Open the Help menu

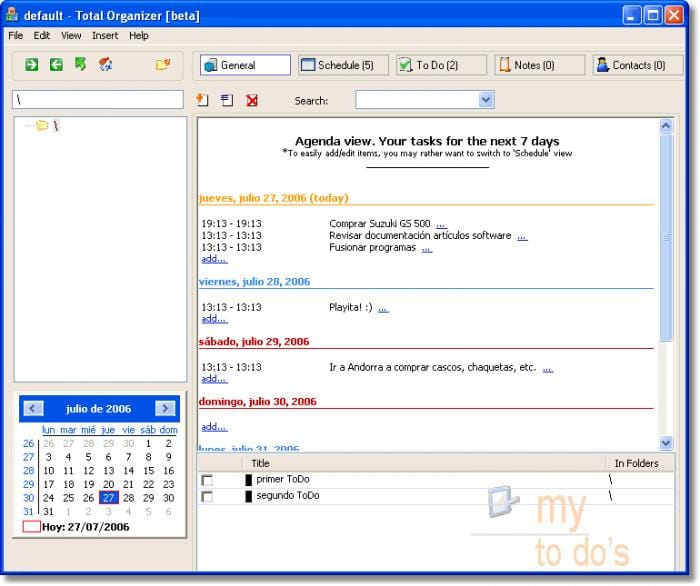[x=139, y=36]
